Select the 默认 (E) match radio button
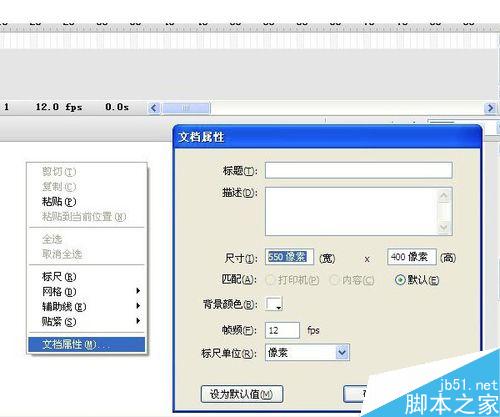 coord(400,280)
